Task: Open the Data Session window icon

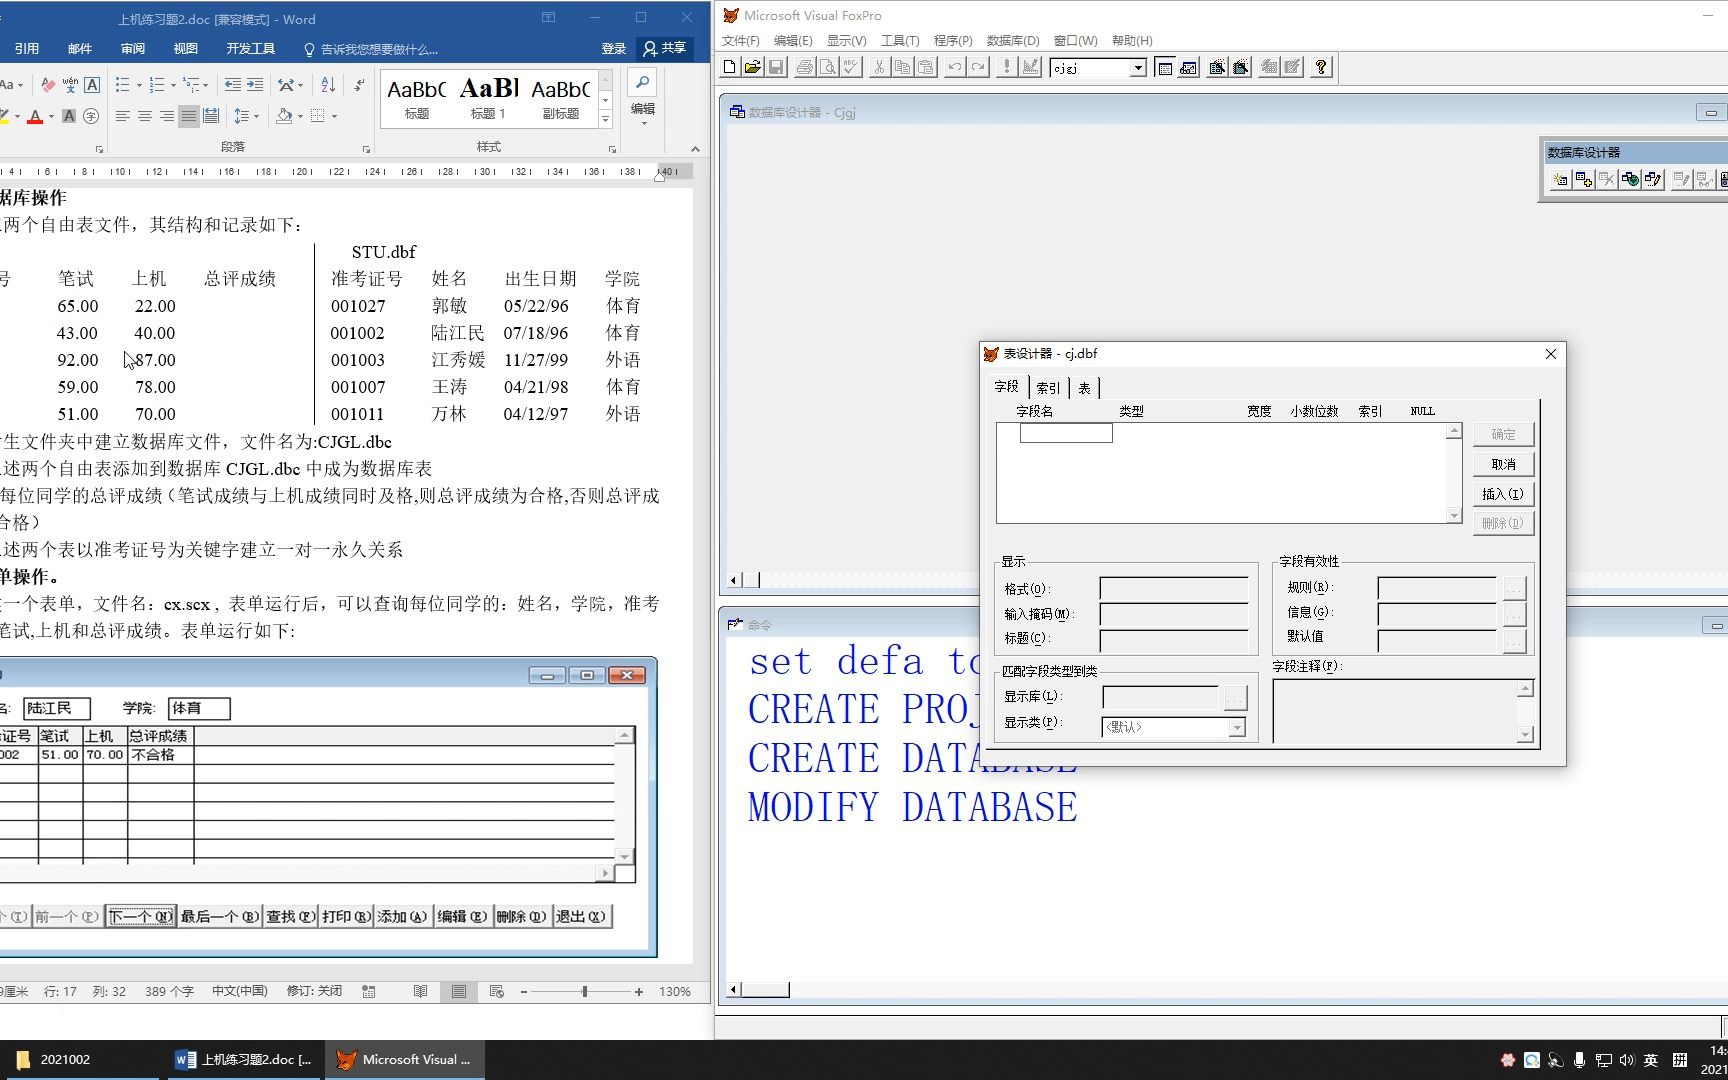Action: pyautogui.click(x=1189, y=67)
